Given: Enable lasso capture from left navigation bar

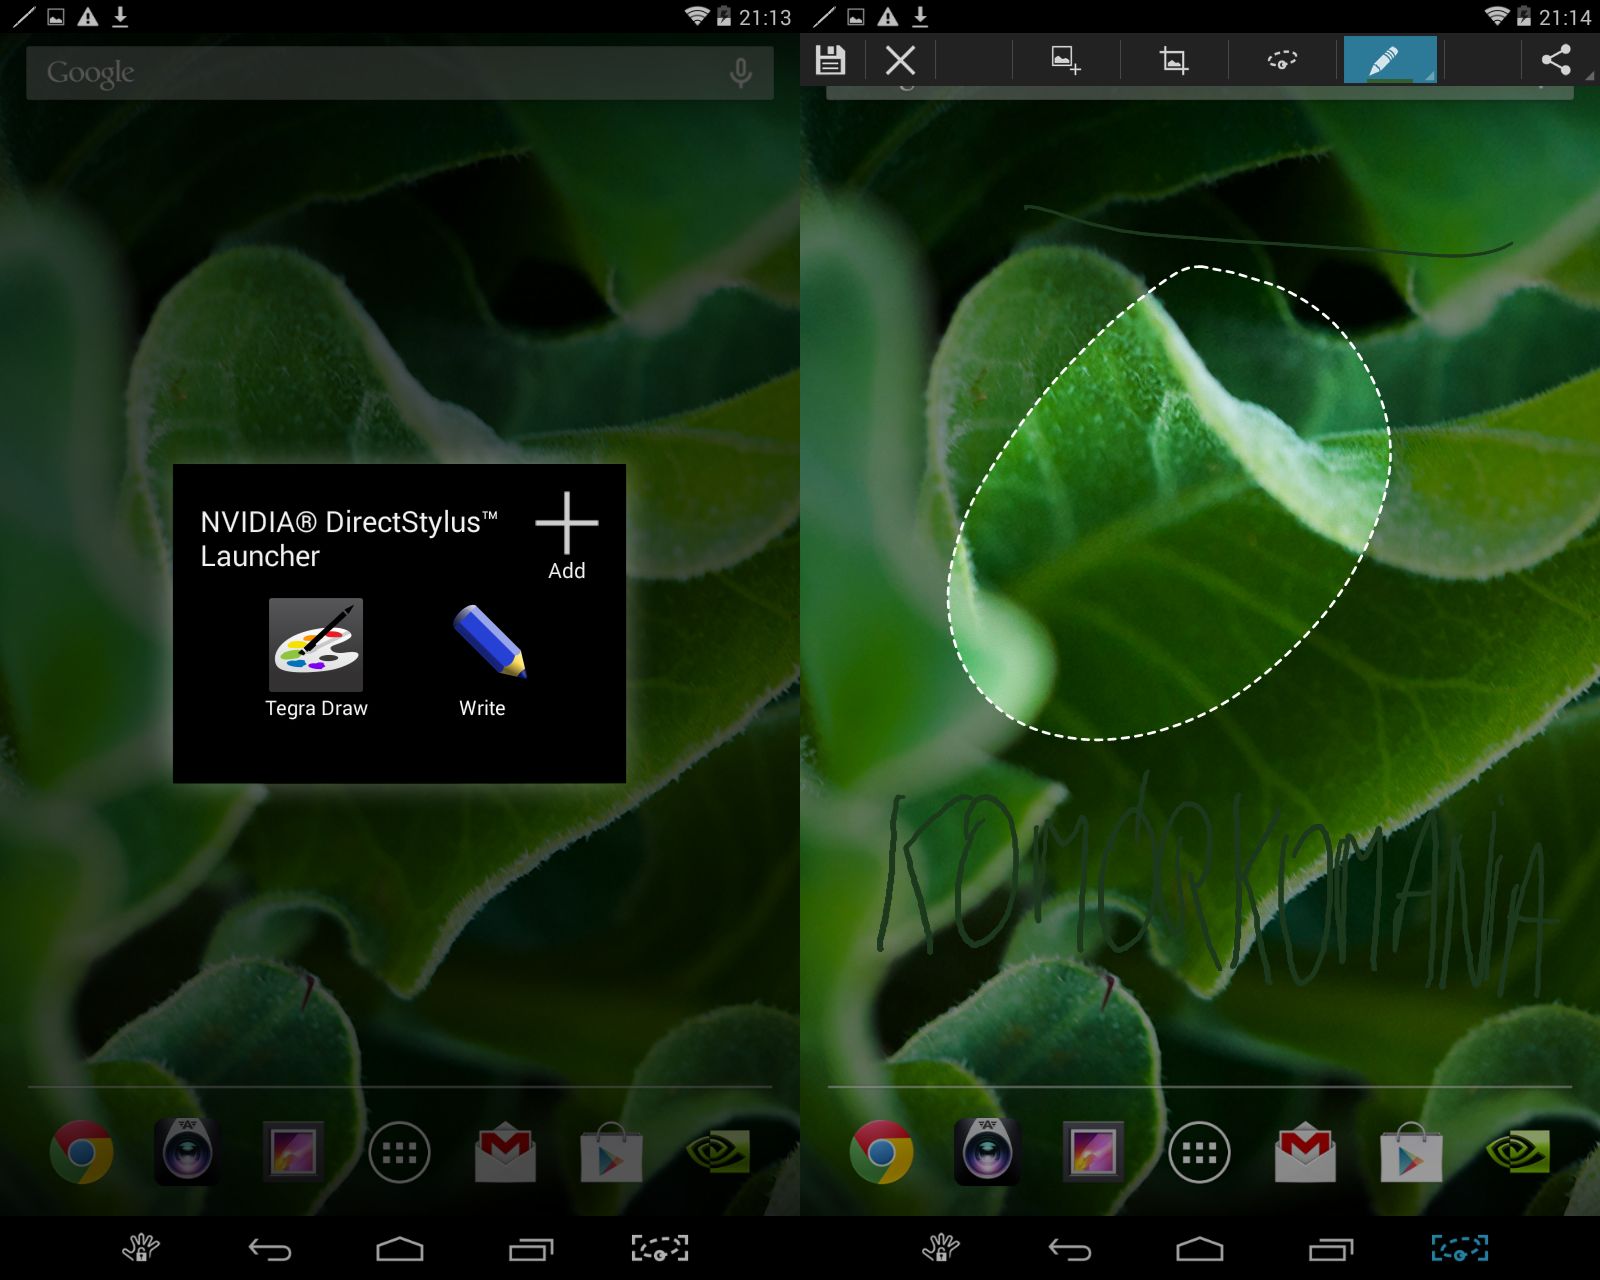Looking at the screenshot, I should pyautogui.click(x=659, y=1248).
